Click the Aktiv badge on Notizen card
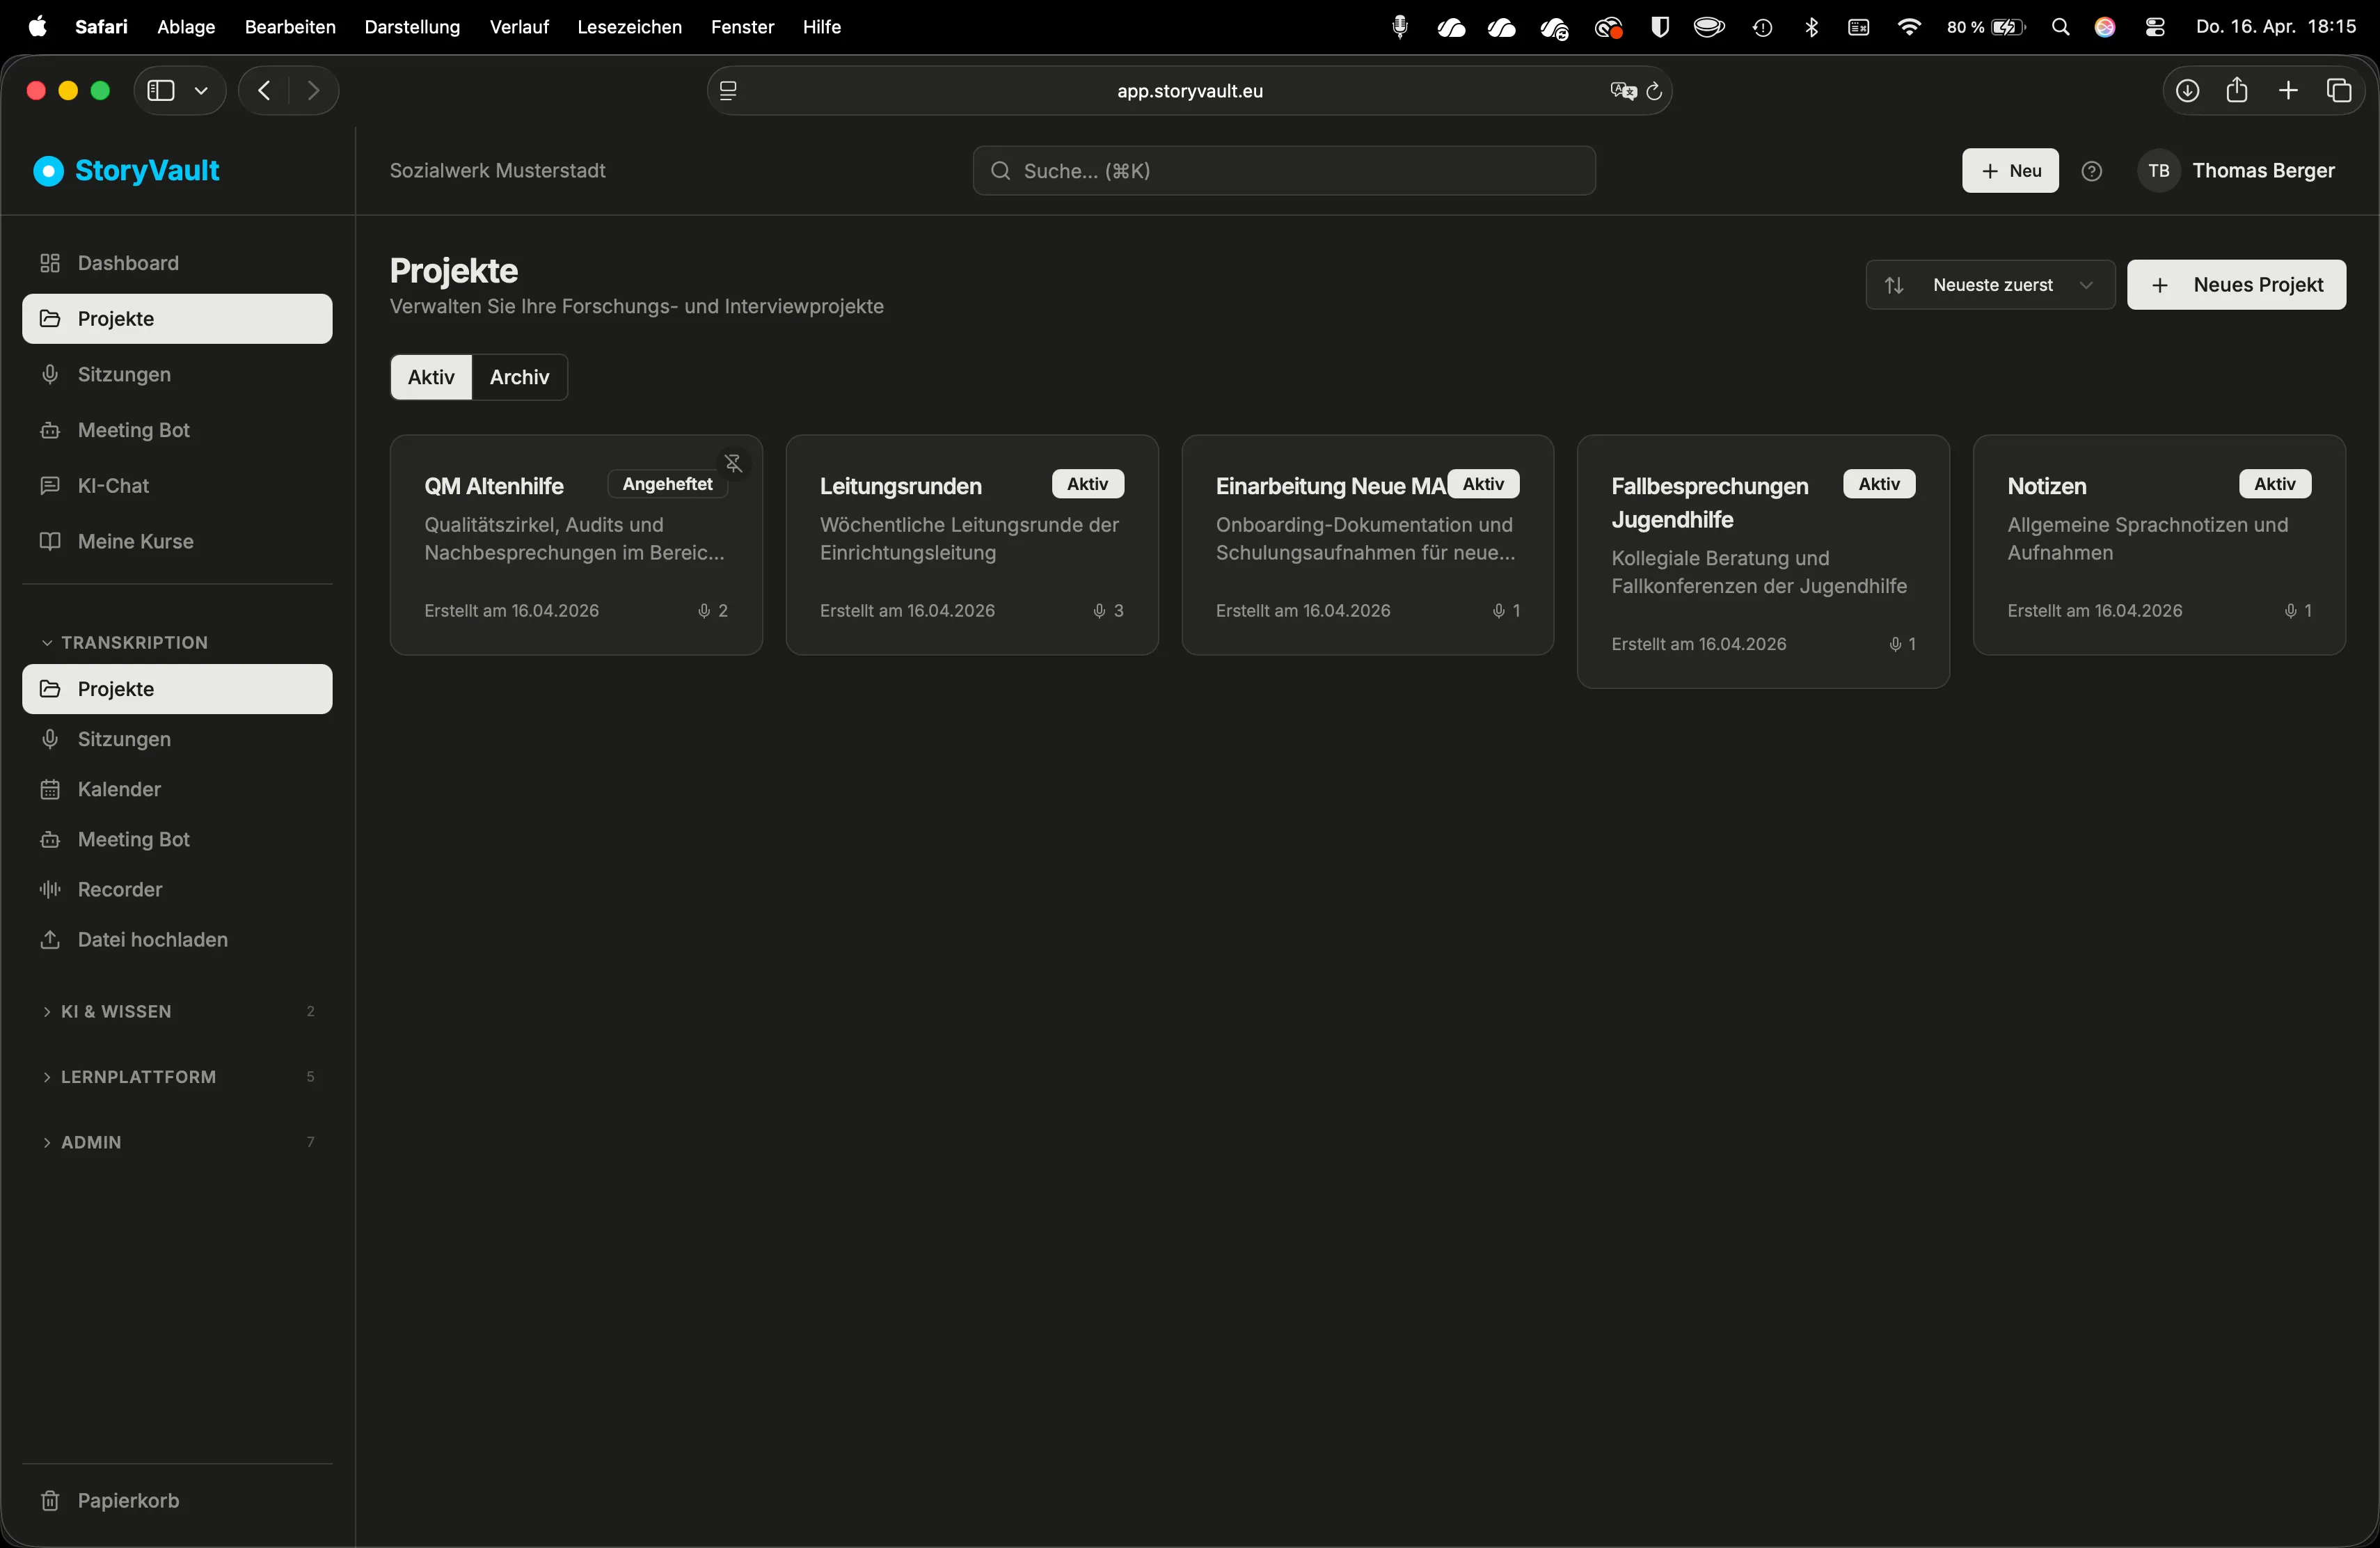This screenshot has height=1548, width=2380. pyautogui.click(x=2275, y=484)
